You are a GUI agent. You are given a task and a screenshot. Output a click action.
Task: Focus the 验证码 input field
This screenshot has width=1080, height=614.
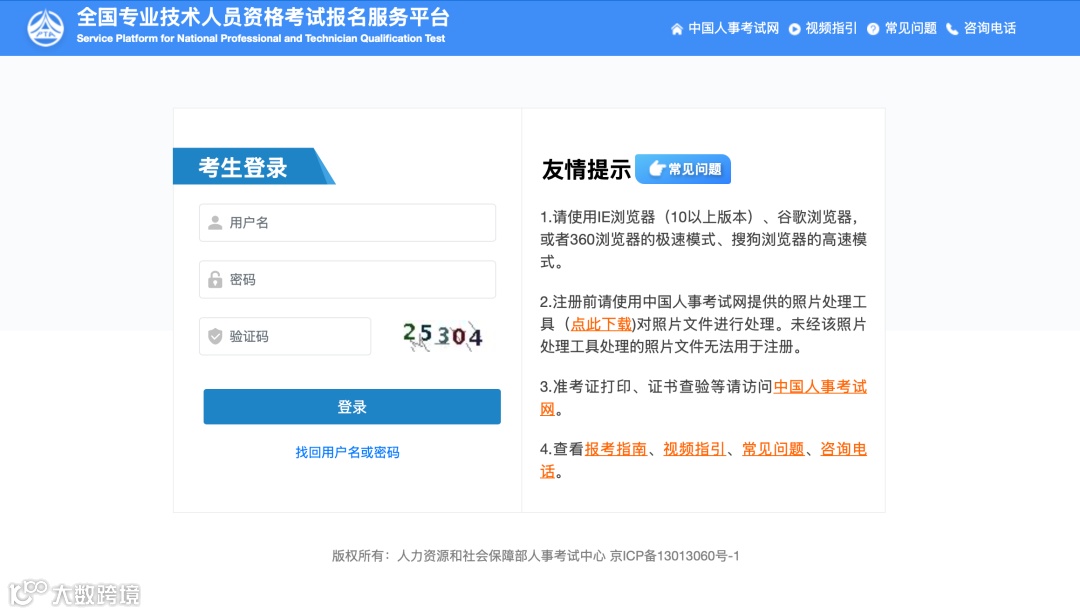pyautogui.click(x=285, y=336)
